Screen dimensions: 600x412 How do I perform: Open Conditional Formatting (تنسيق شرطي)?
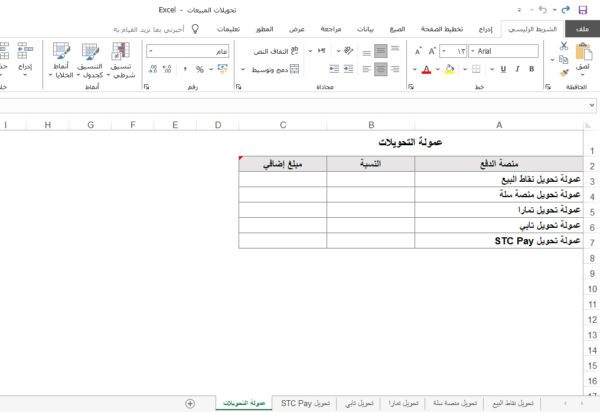tap(121, 60)
